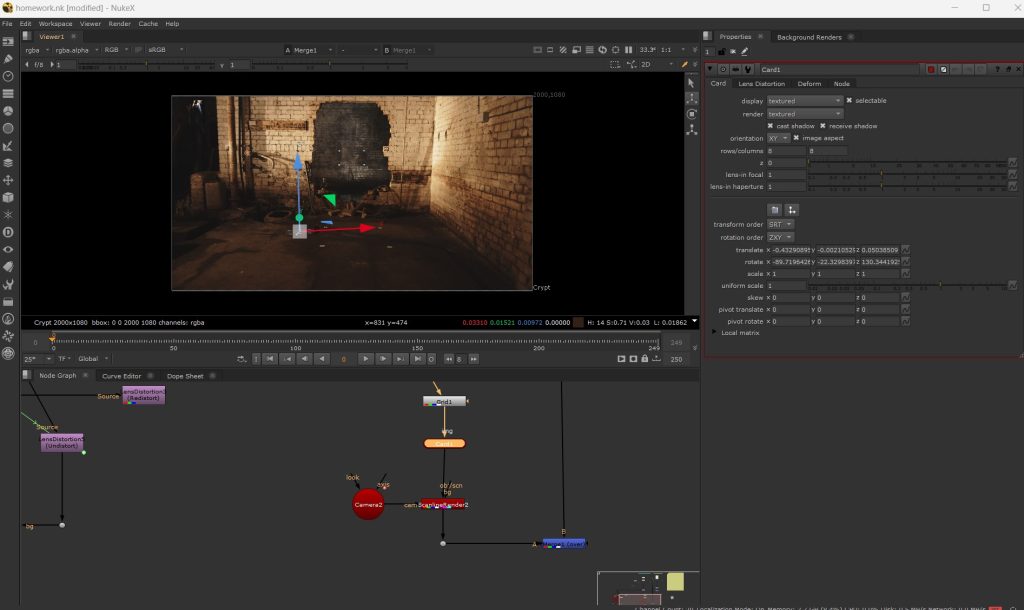This screenshot has height=610, width=1024.
Task: Disable the image aspect checkbox
Action: coord(796,138)
